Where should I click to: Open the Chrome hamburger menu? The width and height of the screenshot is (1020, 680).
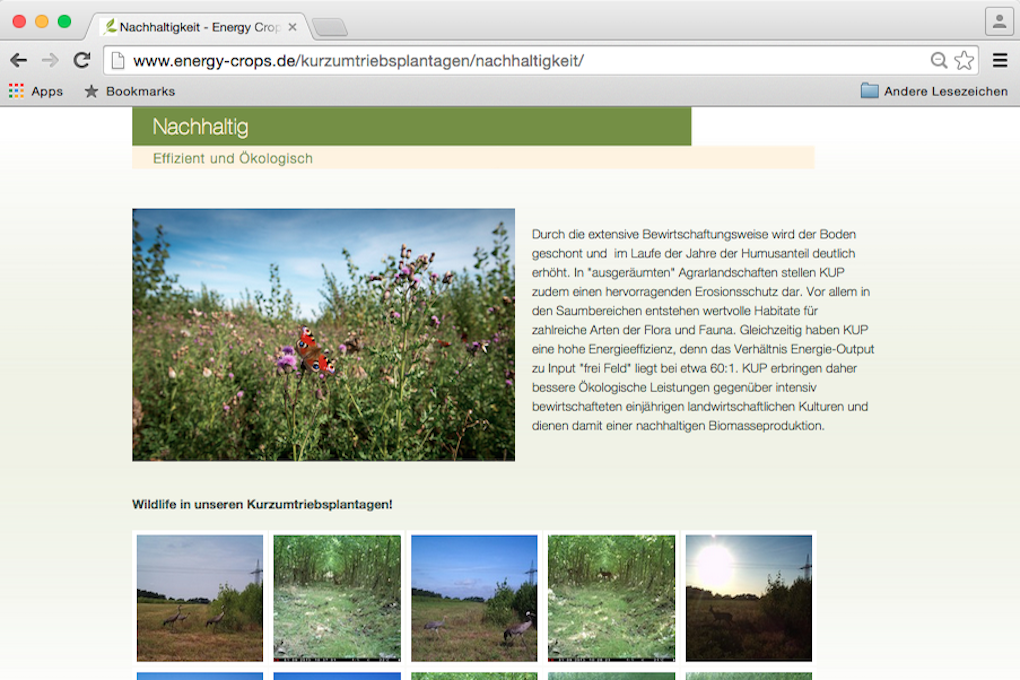pyautogui.click(x=1000, y=61)
